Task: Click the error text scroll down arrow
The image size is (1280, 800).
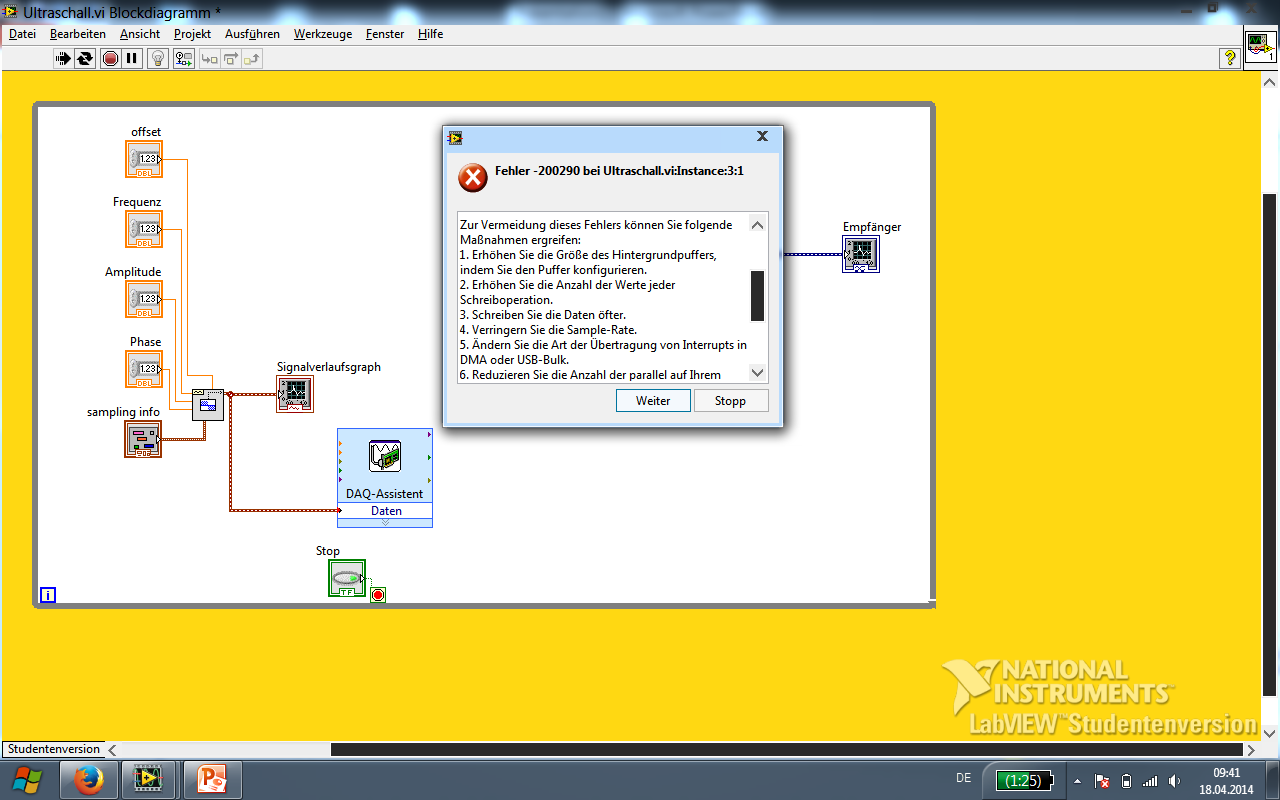Action: pos(758,372)
